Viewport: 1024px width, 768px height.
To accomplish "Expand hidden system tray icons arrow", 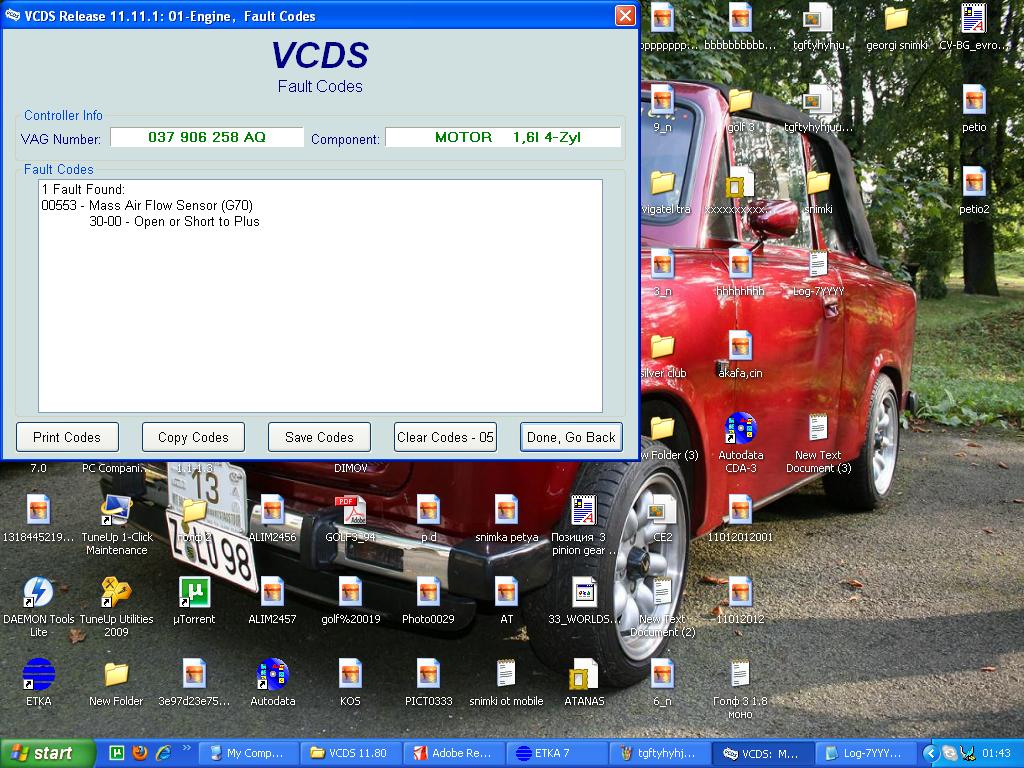I will pyautogui.click(x=931, y=753).
